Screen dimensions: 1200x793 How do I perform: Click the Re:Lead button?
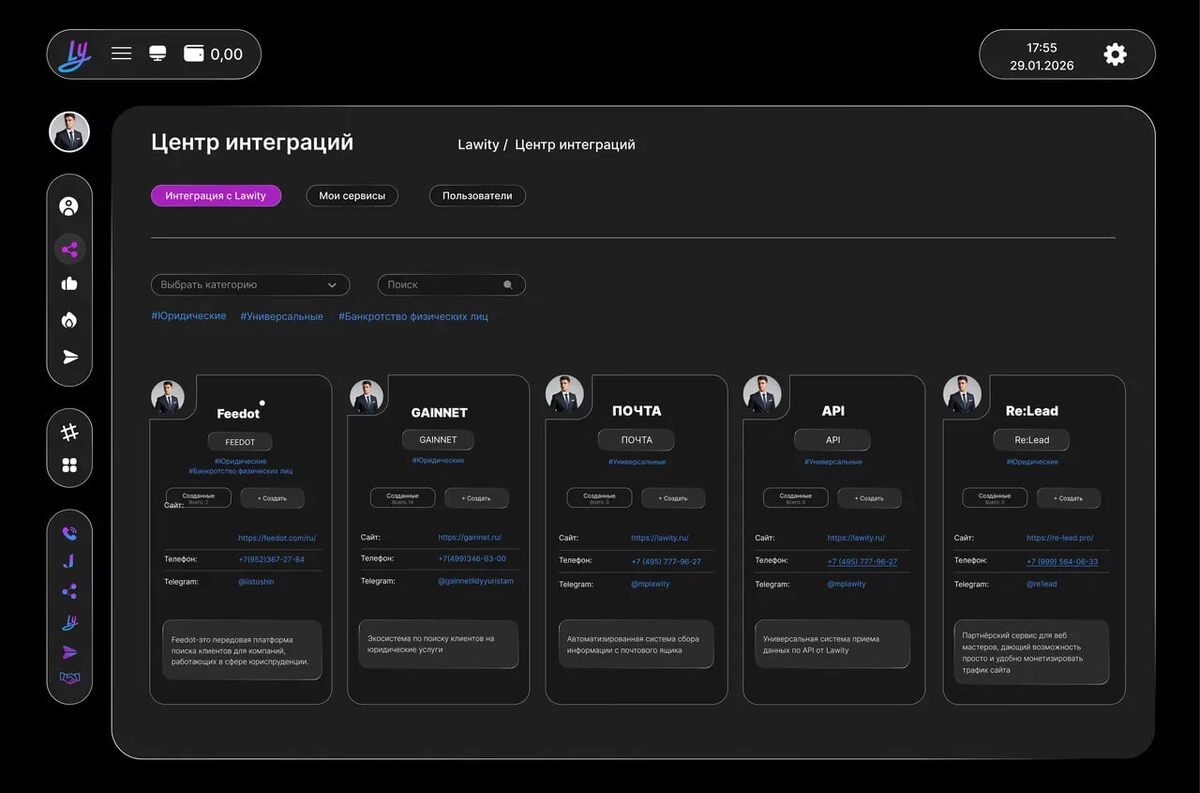1031,440
